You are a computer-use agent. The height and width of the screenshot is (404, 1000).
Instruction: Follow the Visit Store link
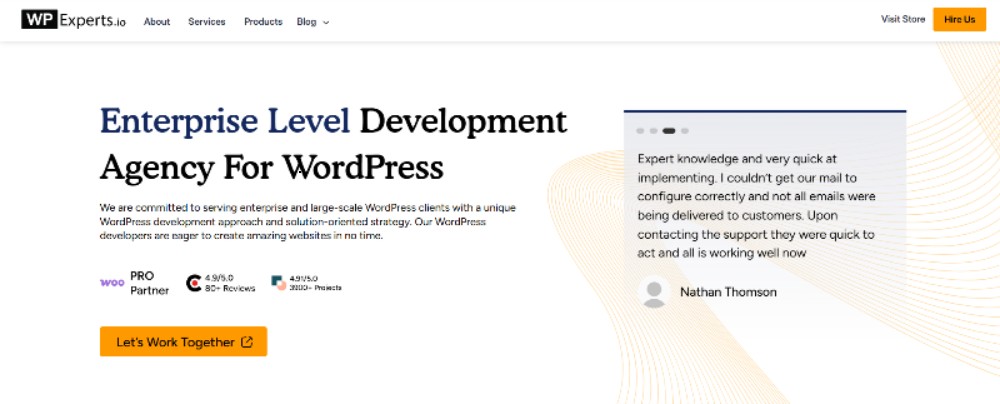902,19
